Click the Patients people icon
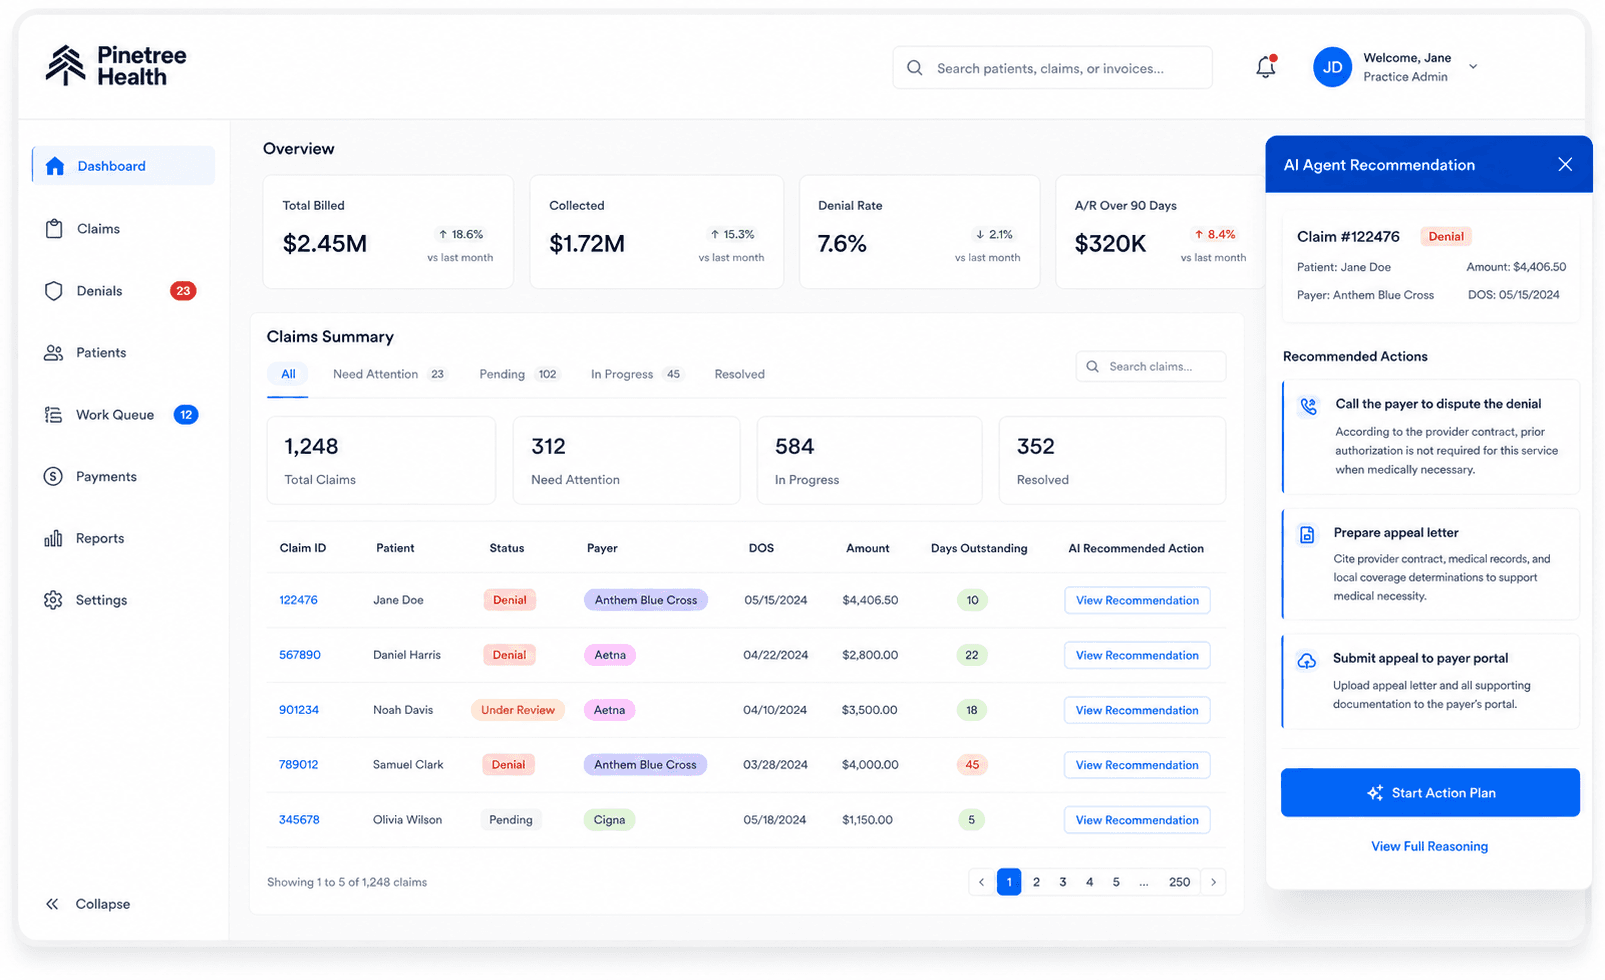The height and width of the screenshot is (980, 1605). coord(54,353)
